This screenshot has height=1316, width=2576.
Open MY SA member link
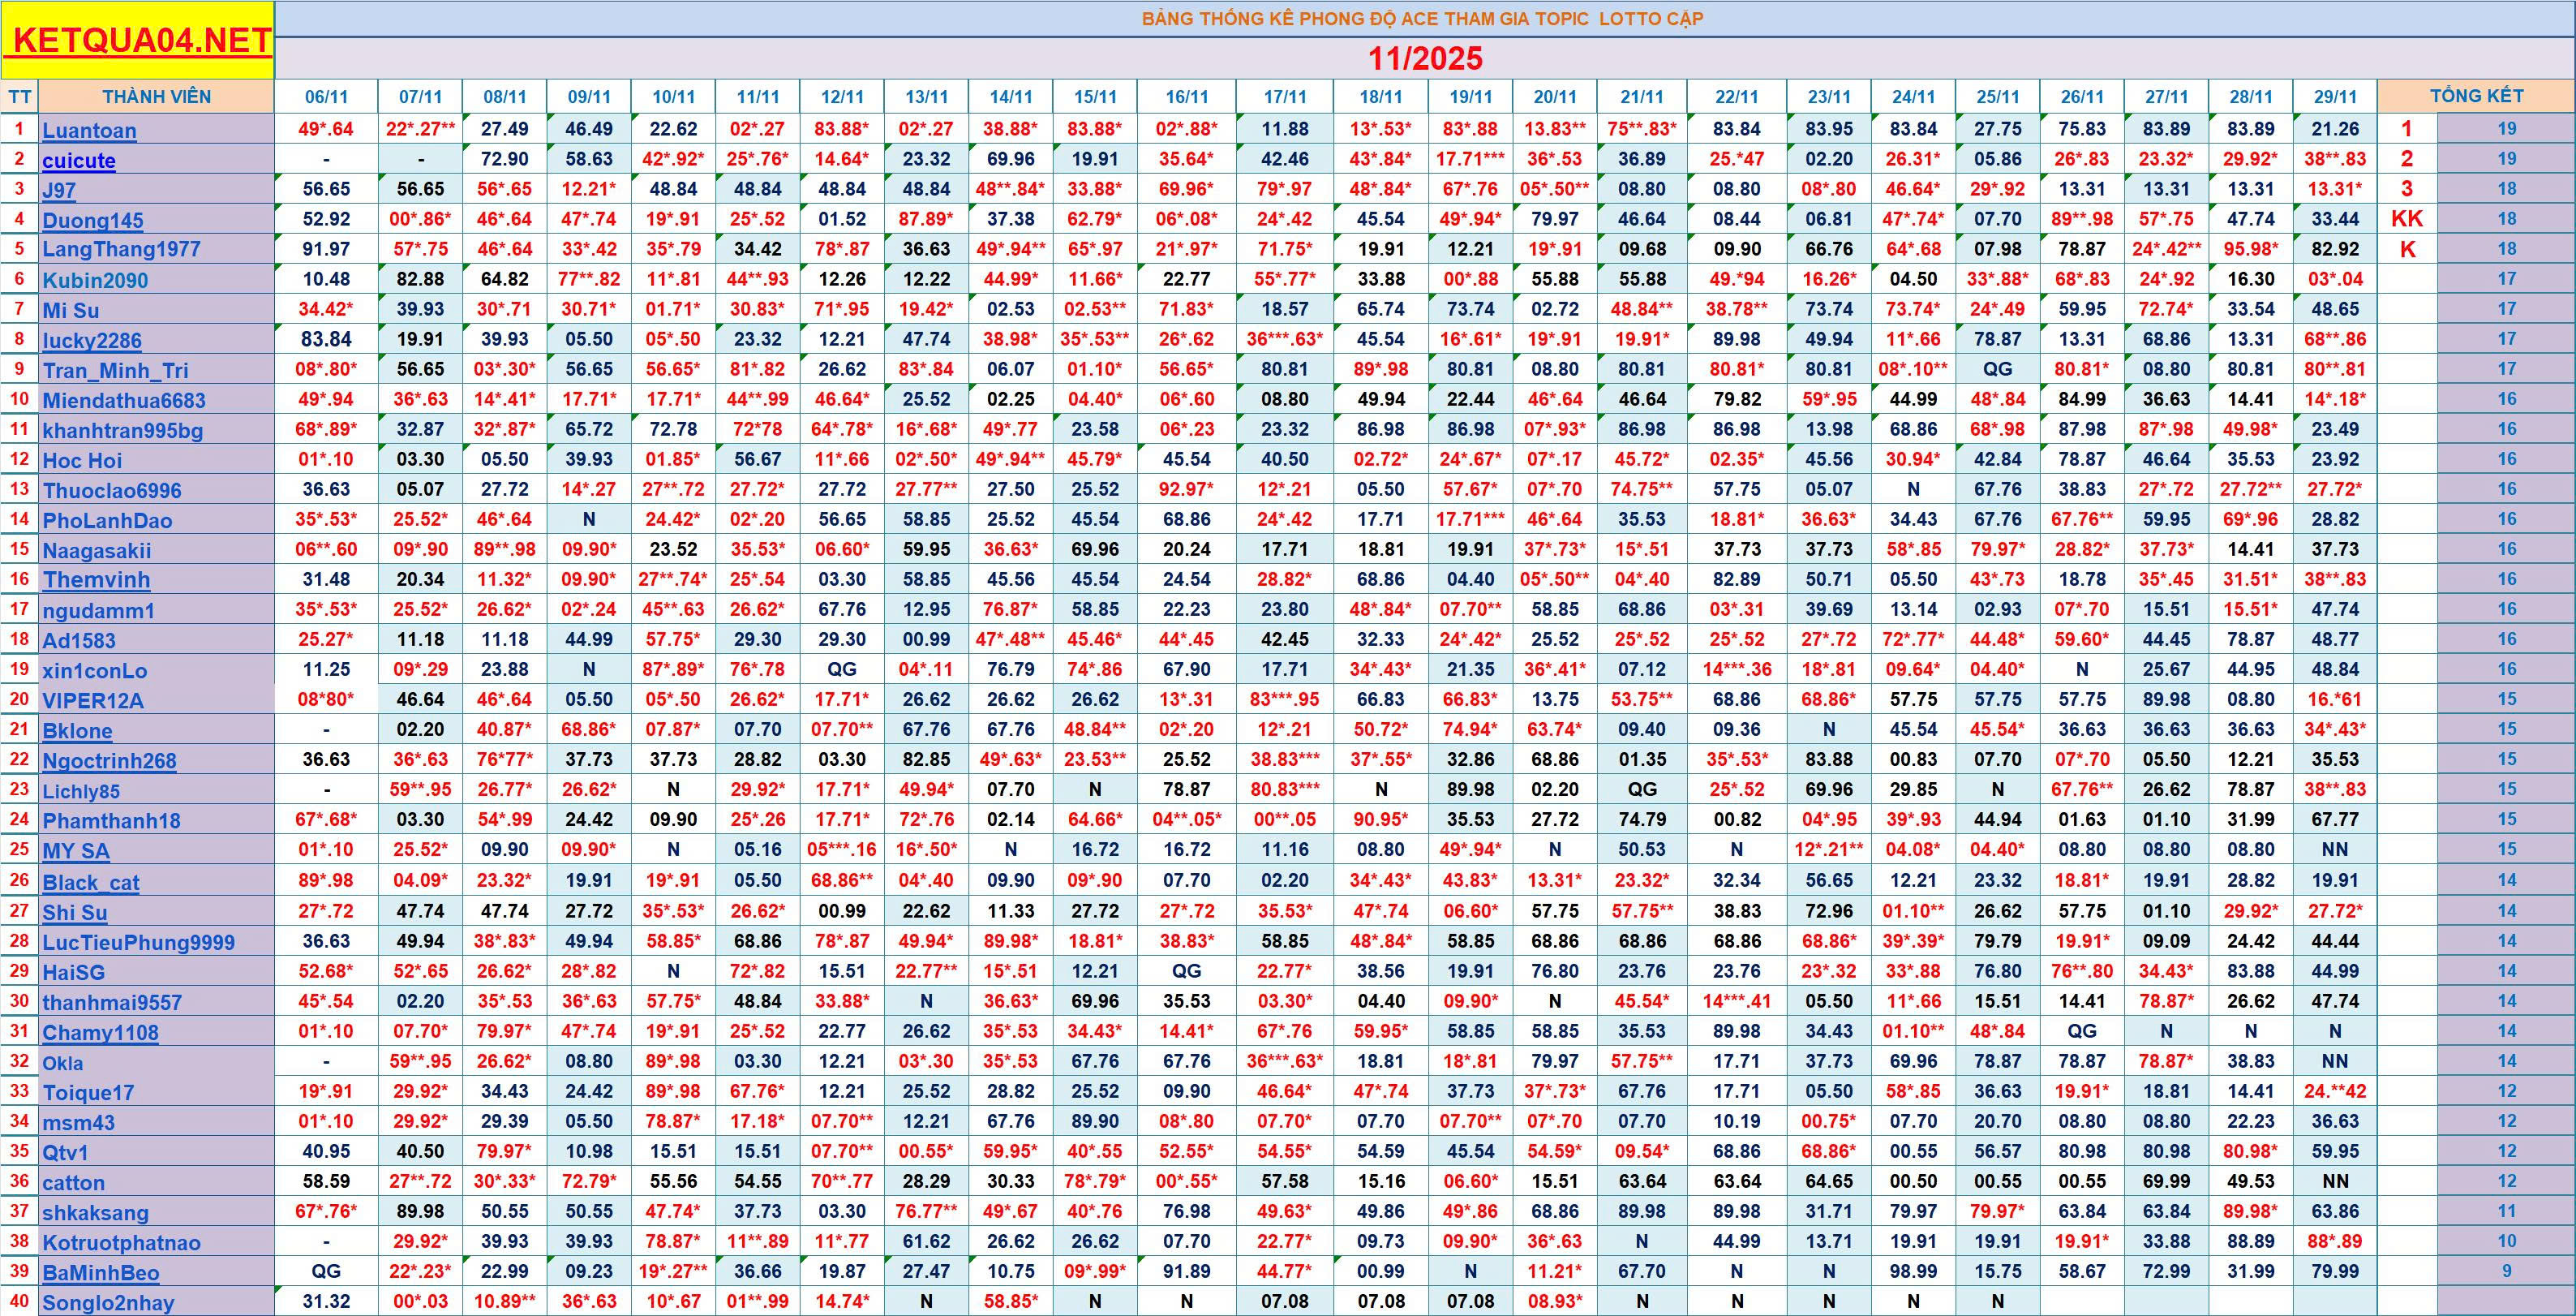click(x=76, y=851)
